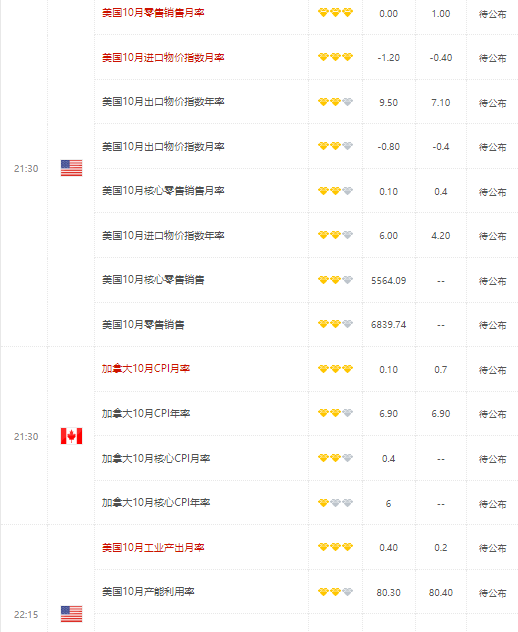Click importance rating for 美国10月零售销售
This screenshot has height=632, width=518.
tap(335, 324)
